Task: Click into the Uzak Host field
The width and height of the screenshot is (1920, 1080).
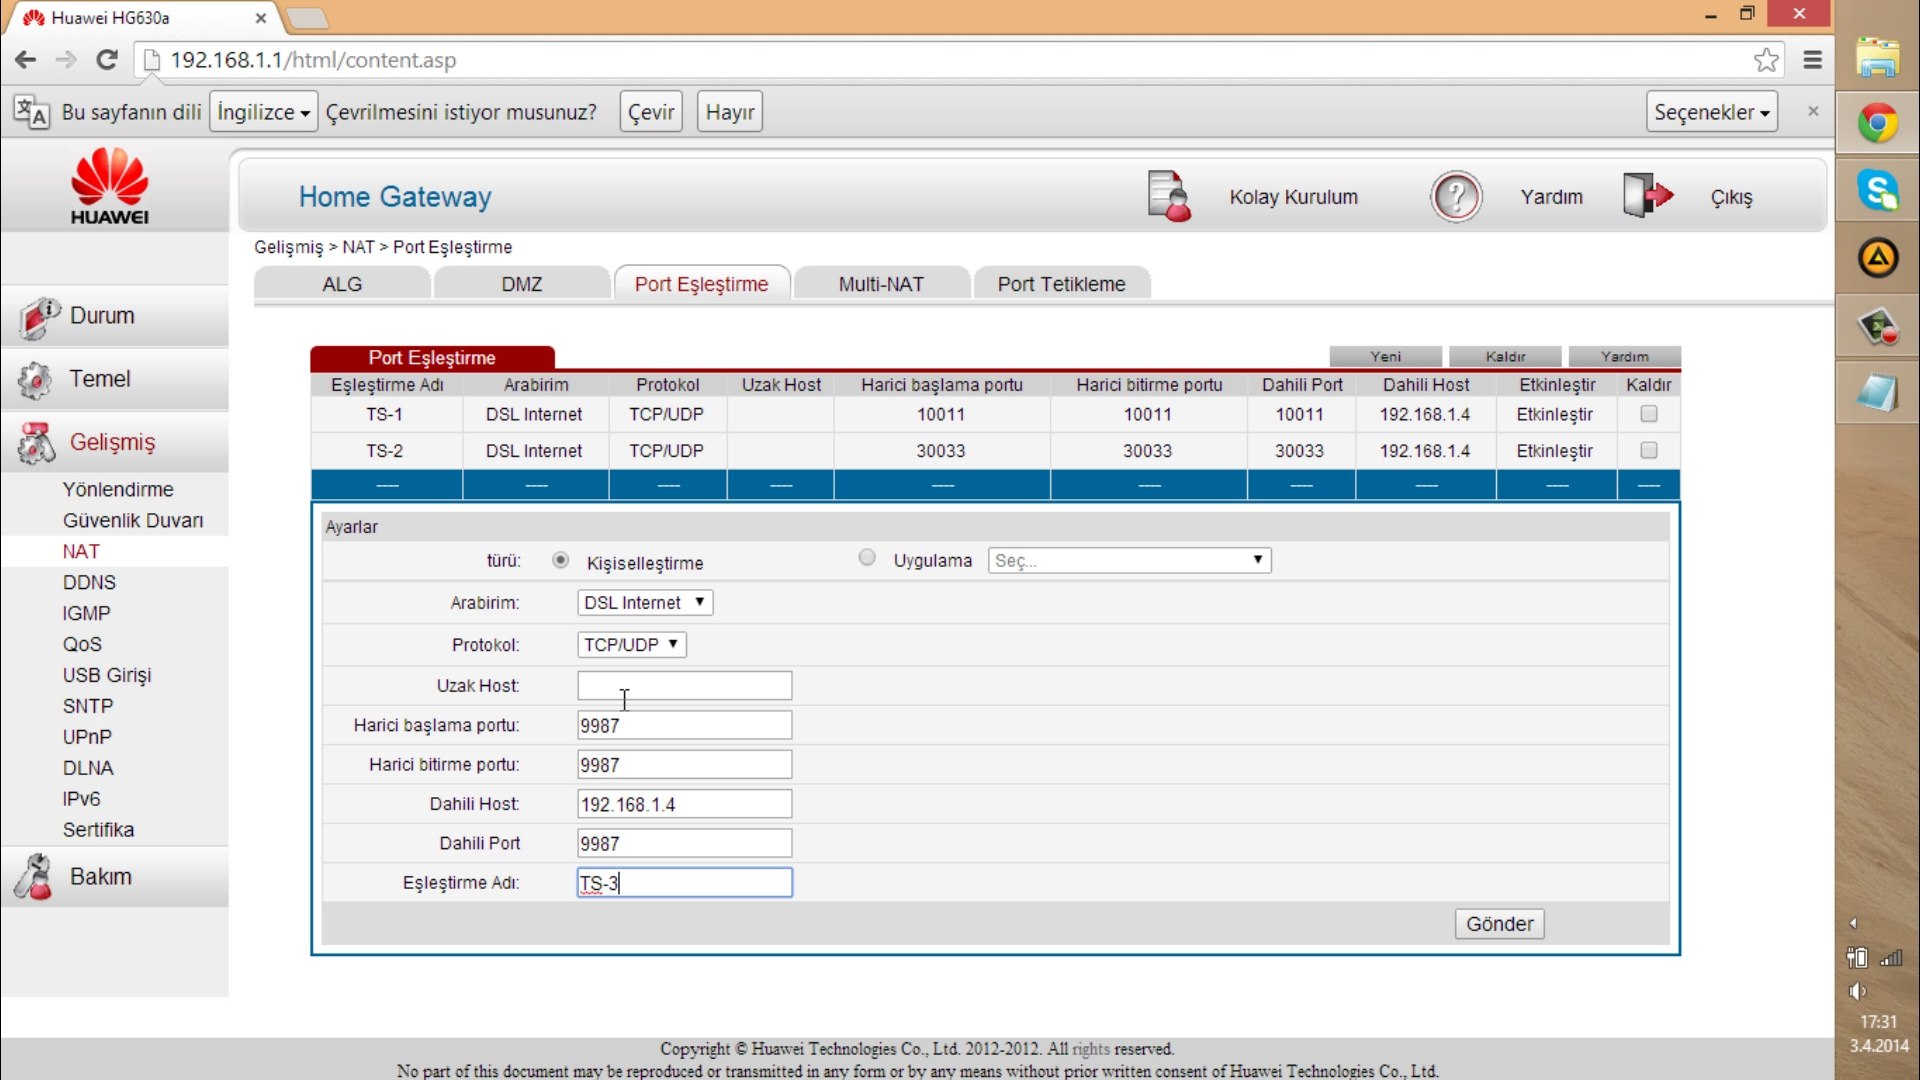Action: tap(684, 686)
